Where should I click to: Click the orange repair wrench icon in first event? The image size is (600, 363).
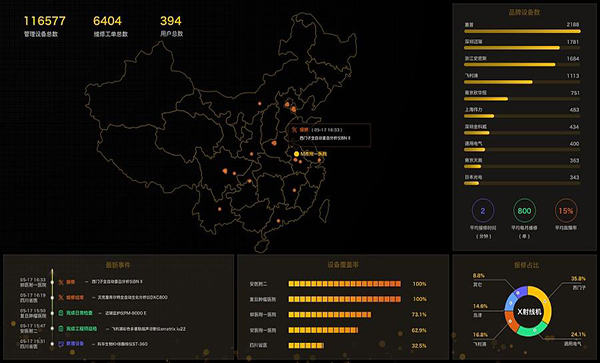tap(61, 282)
